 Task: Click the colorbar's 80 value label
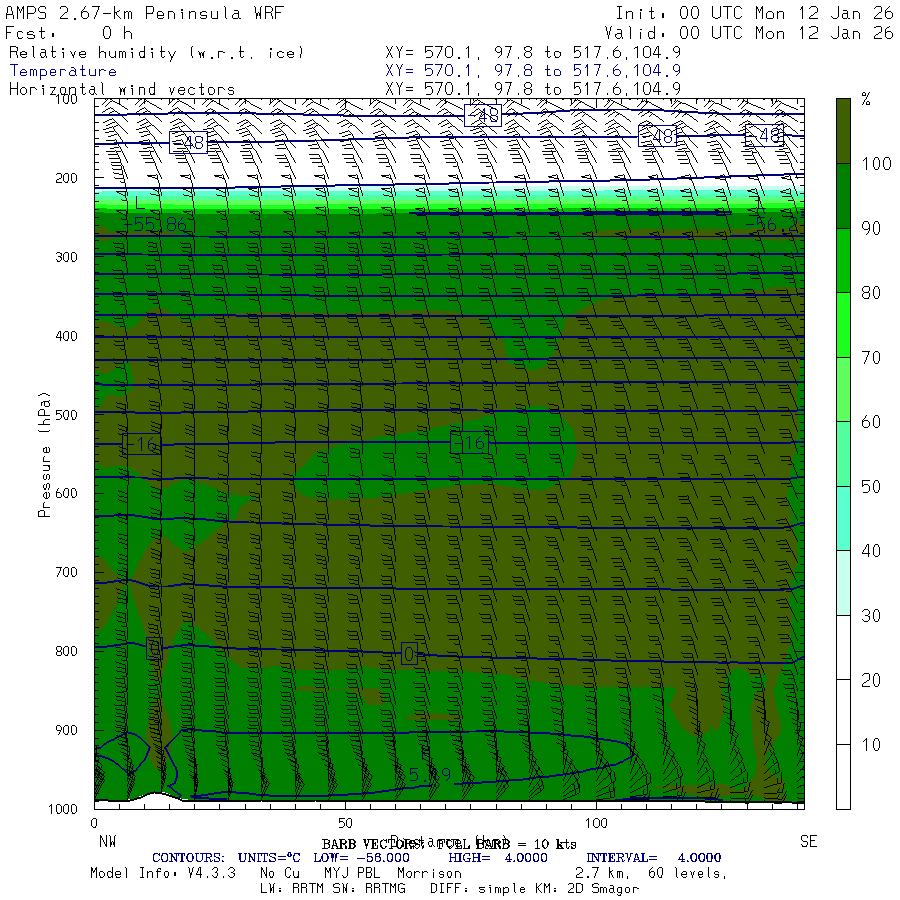[x=871, y=293]
